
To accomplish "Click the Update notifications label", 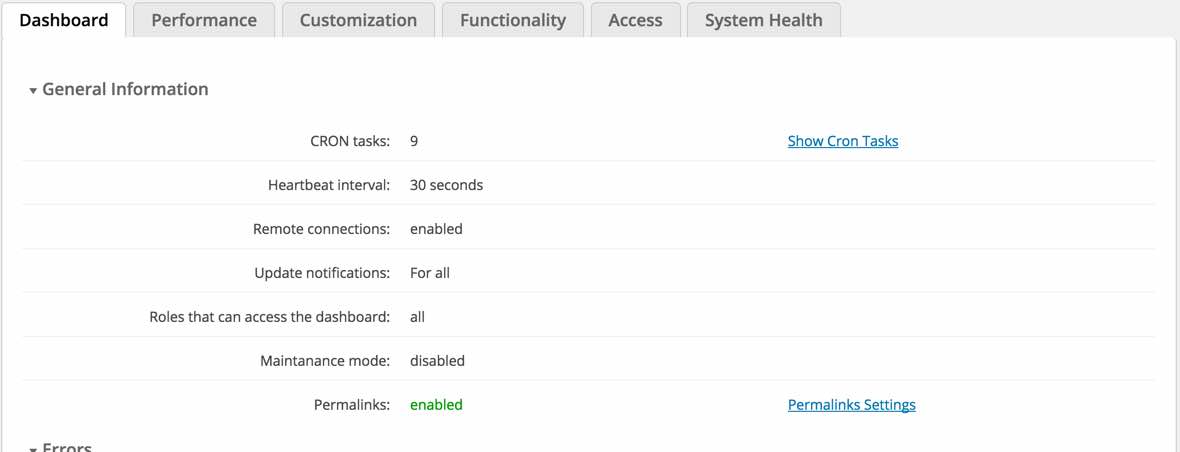I will pos(322,273).
